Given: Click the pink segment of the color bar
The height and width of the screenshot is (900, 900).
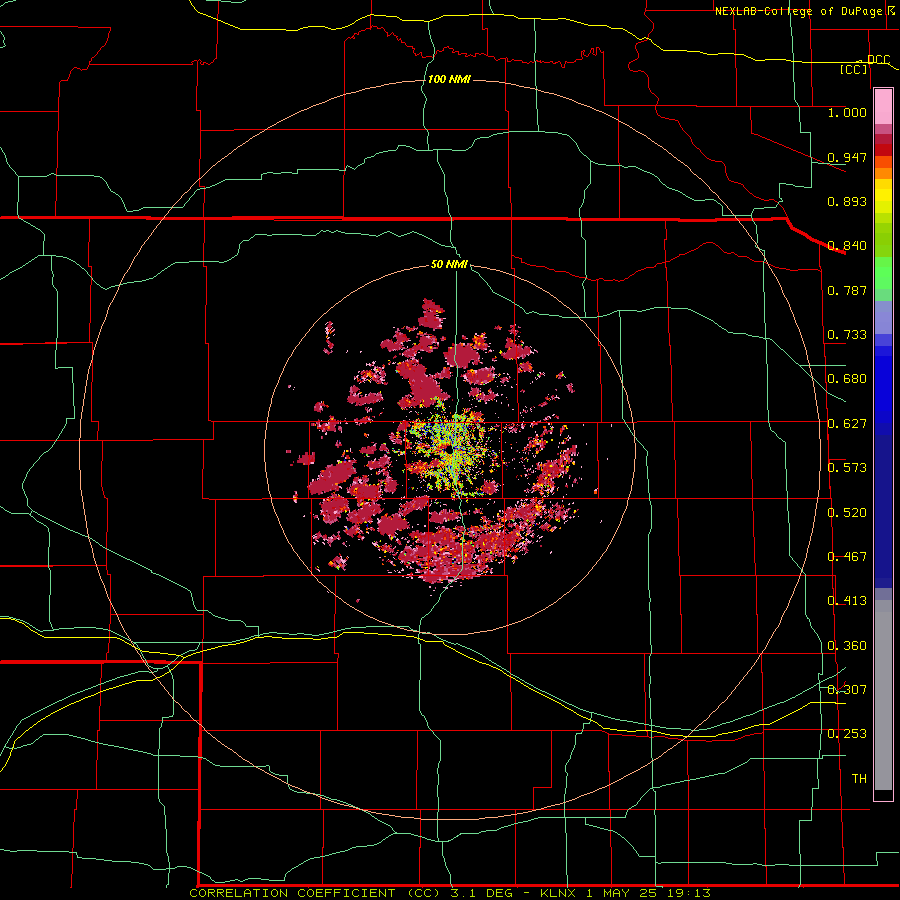Looking at the screenshot, I should tap(883, 107).
